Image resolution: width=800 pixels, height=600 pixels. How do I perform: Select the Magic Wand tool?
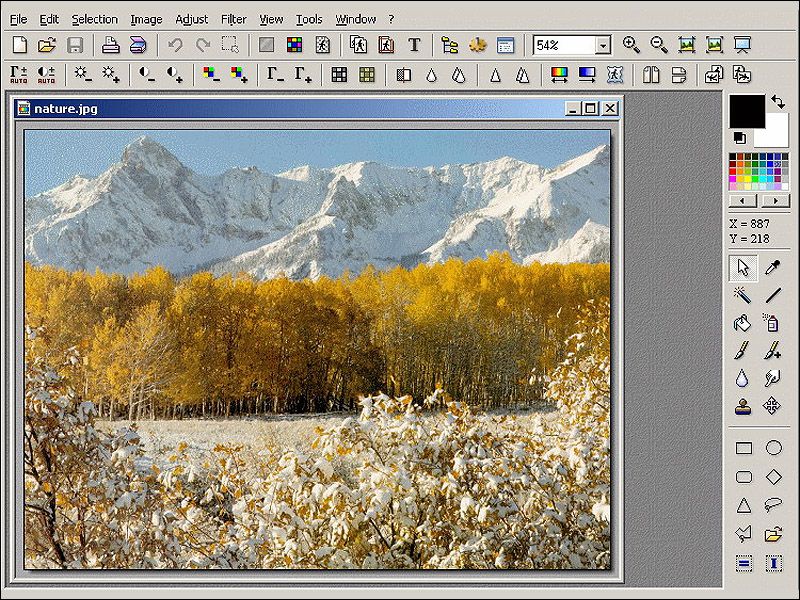point(742,295)
